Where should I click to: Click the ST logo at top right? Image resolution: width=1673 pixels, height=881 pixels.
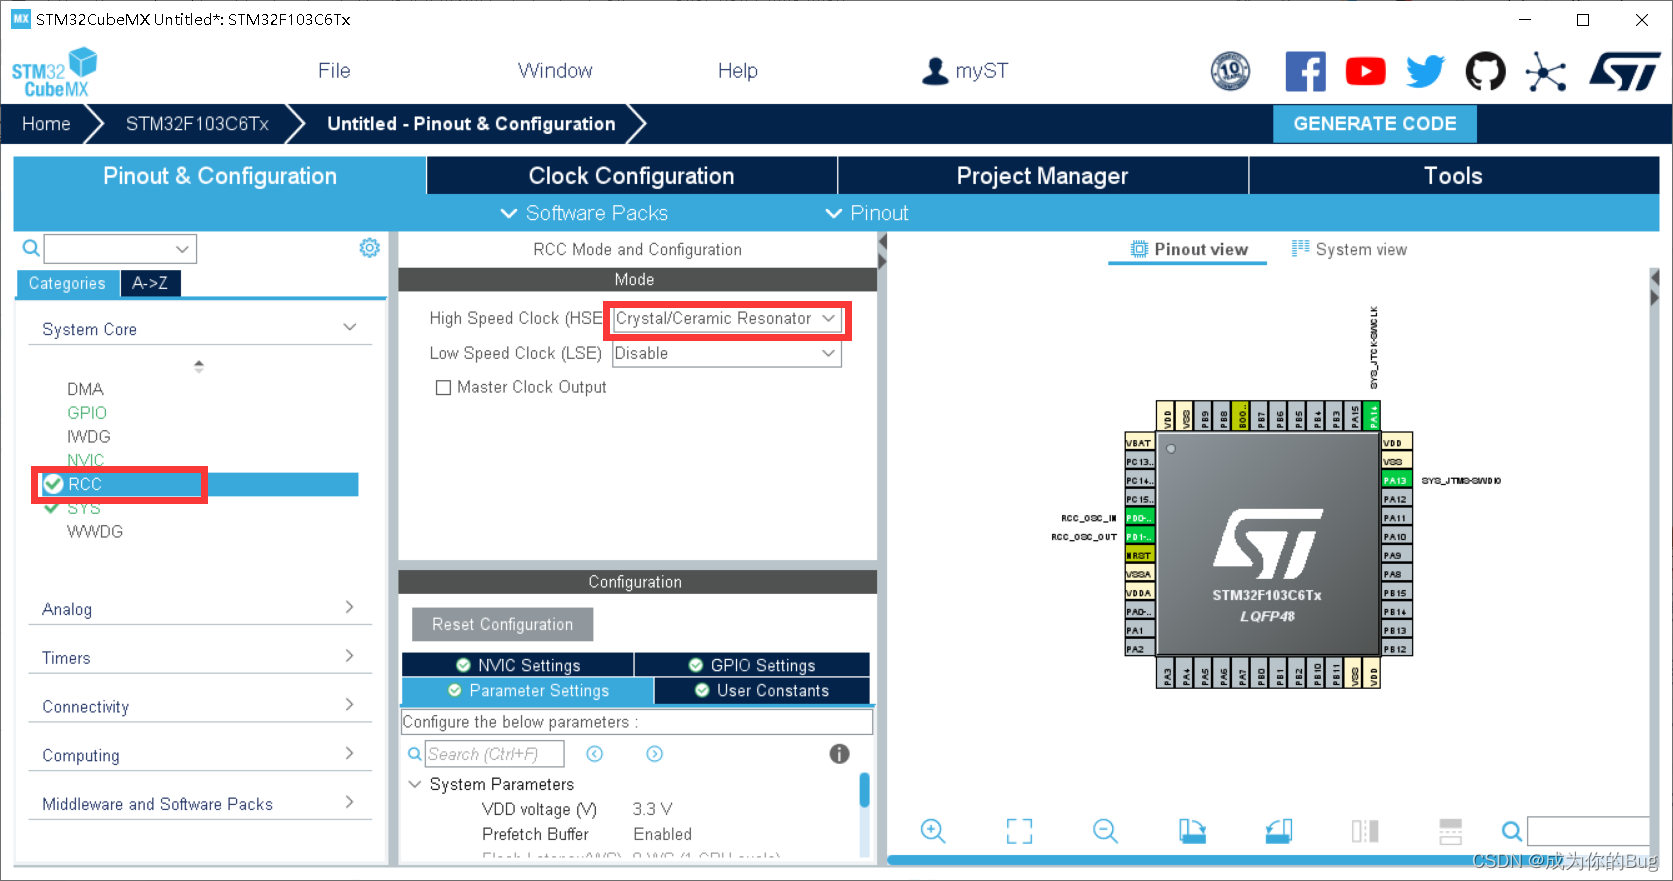point(1625,71)
